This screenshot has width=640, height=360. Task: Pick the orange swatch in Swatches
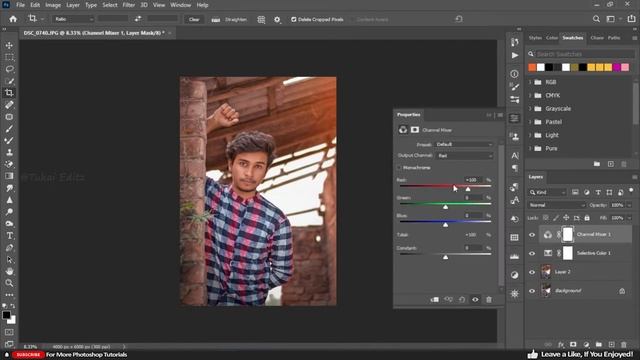[x=532, y=67]
